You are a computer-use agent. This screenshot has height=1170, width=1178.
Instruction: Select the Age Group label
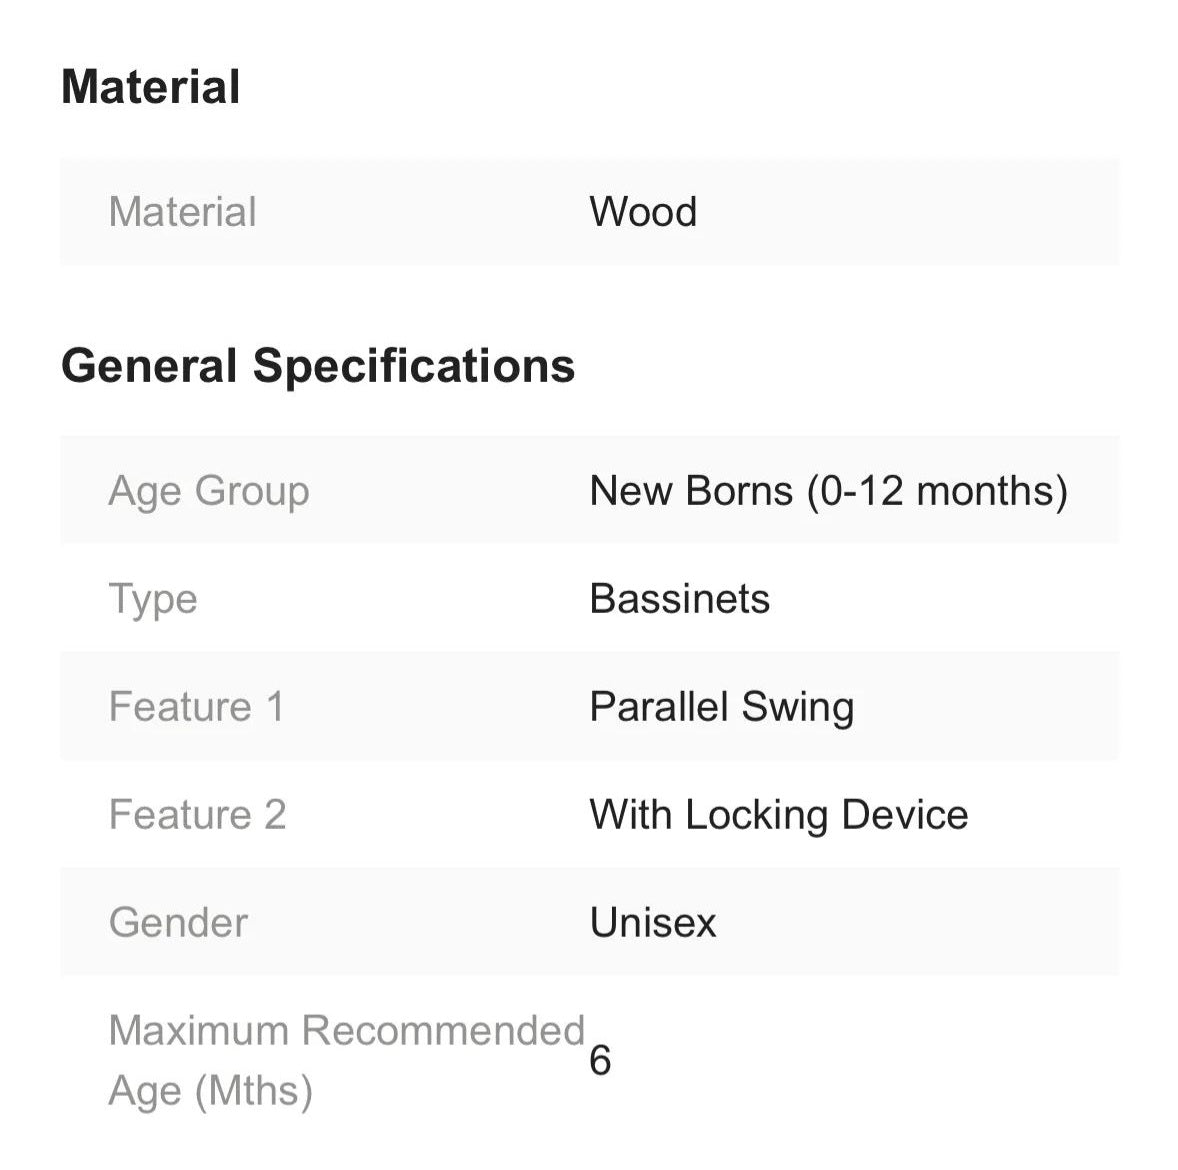click(209, 491)
